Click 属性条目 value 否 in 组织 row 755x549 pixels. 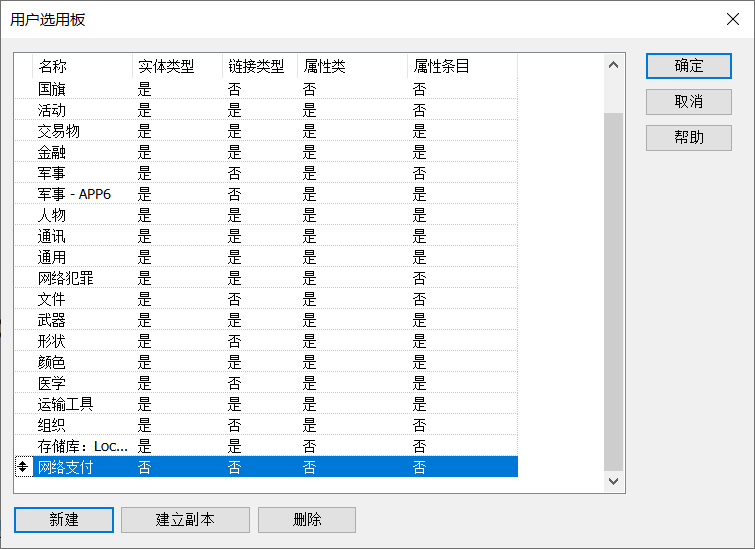pos(419,425)
